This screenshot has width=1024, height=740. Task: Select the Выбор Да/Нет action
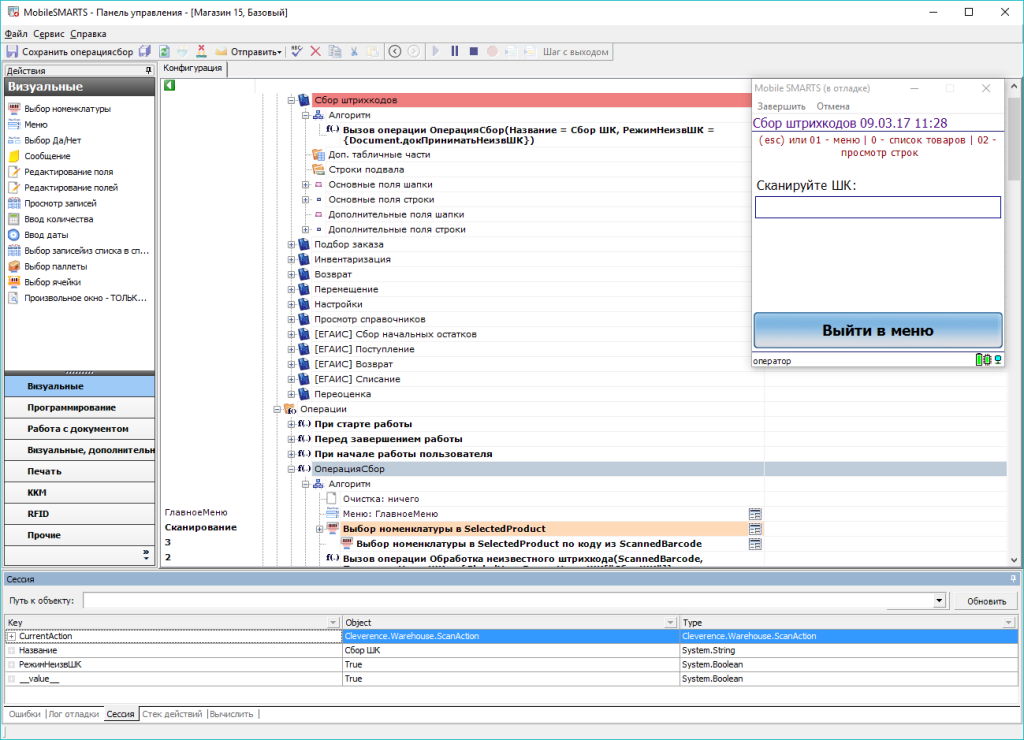point(53,140)
